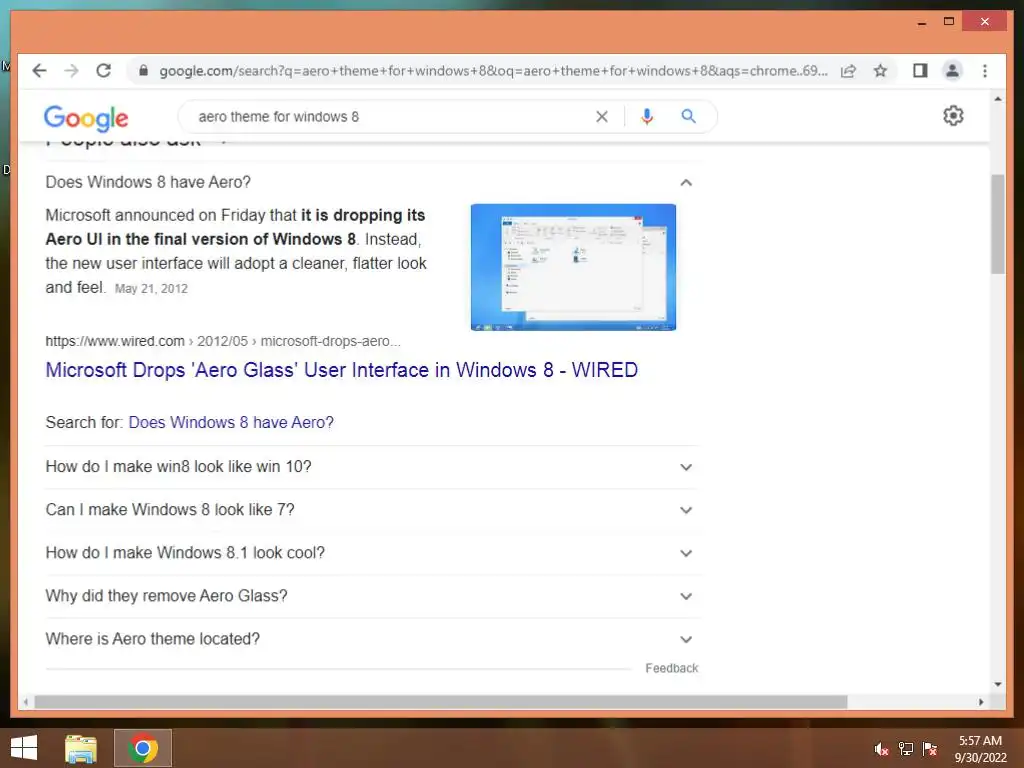Bookmark this page with the star
1024x768 pixels.
[880, 71]
